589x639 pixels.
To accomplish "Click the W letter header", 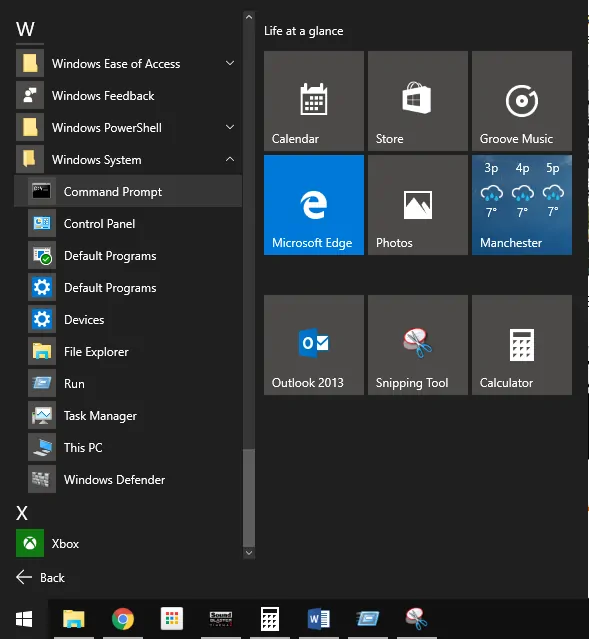I will [25, 29].
